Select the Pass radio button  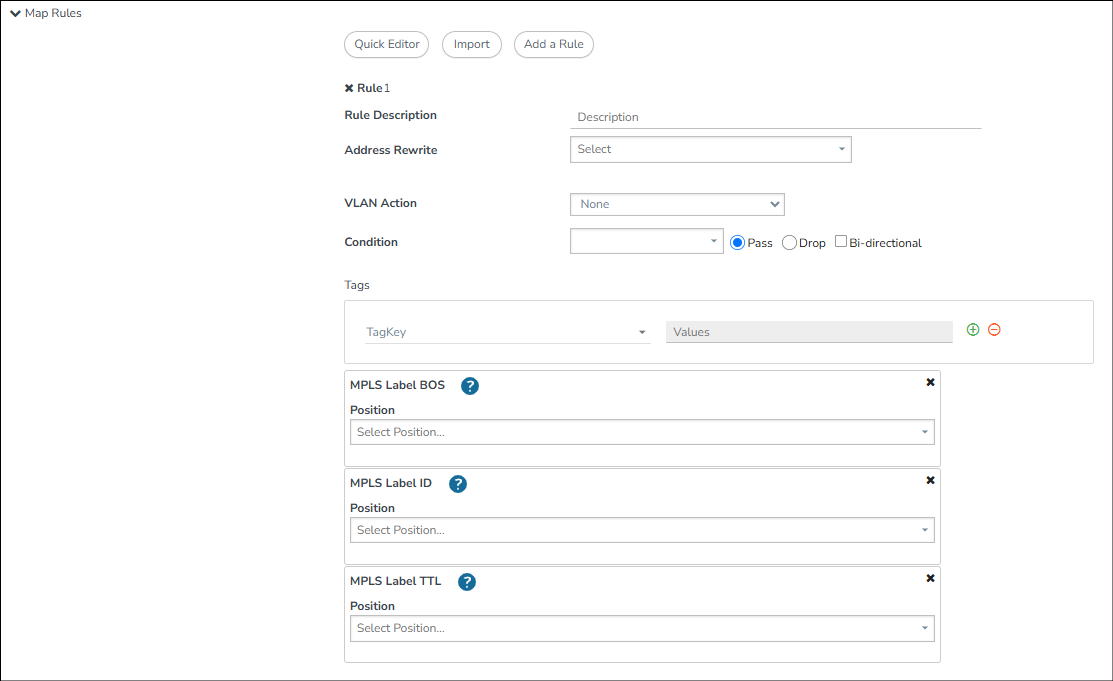pyautogui.click(x=738, y=242)
